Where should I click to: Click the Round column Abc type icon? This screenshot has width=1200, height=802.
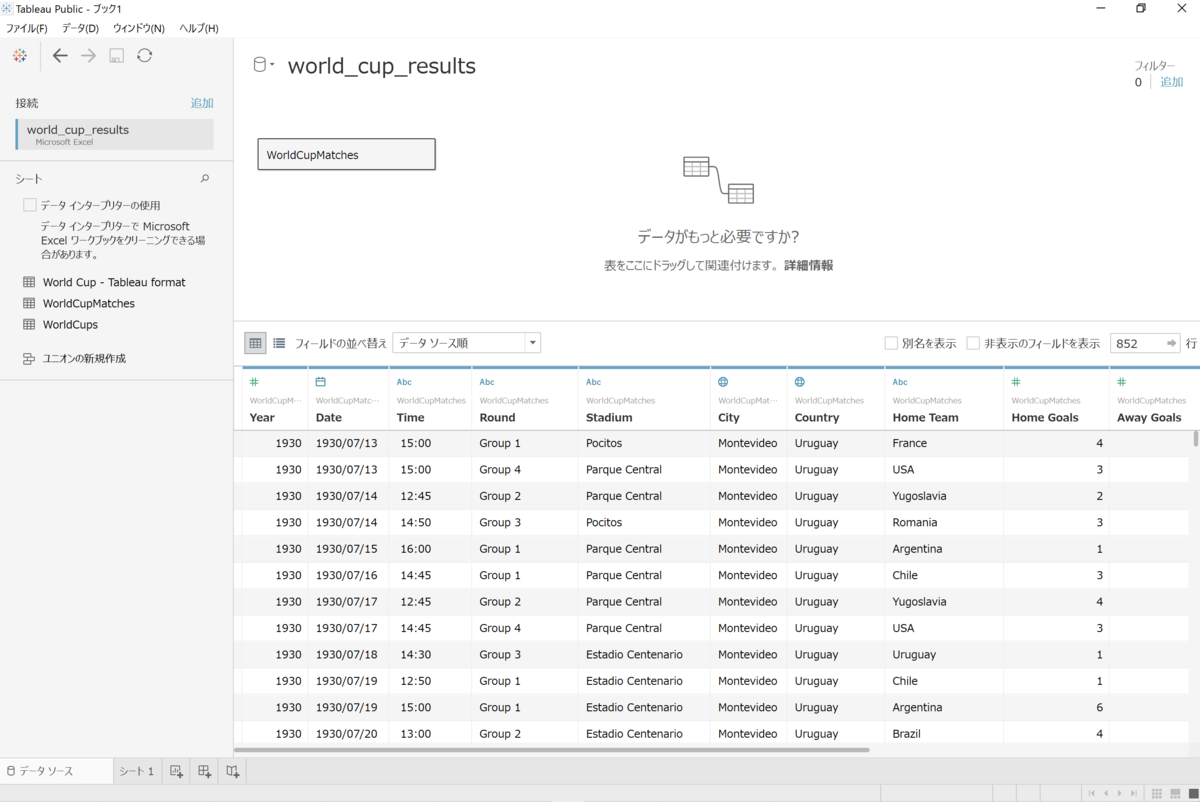point(487,382)
